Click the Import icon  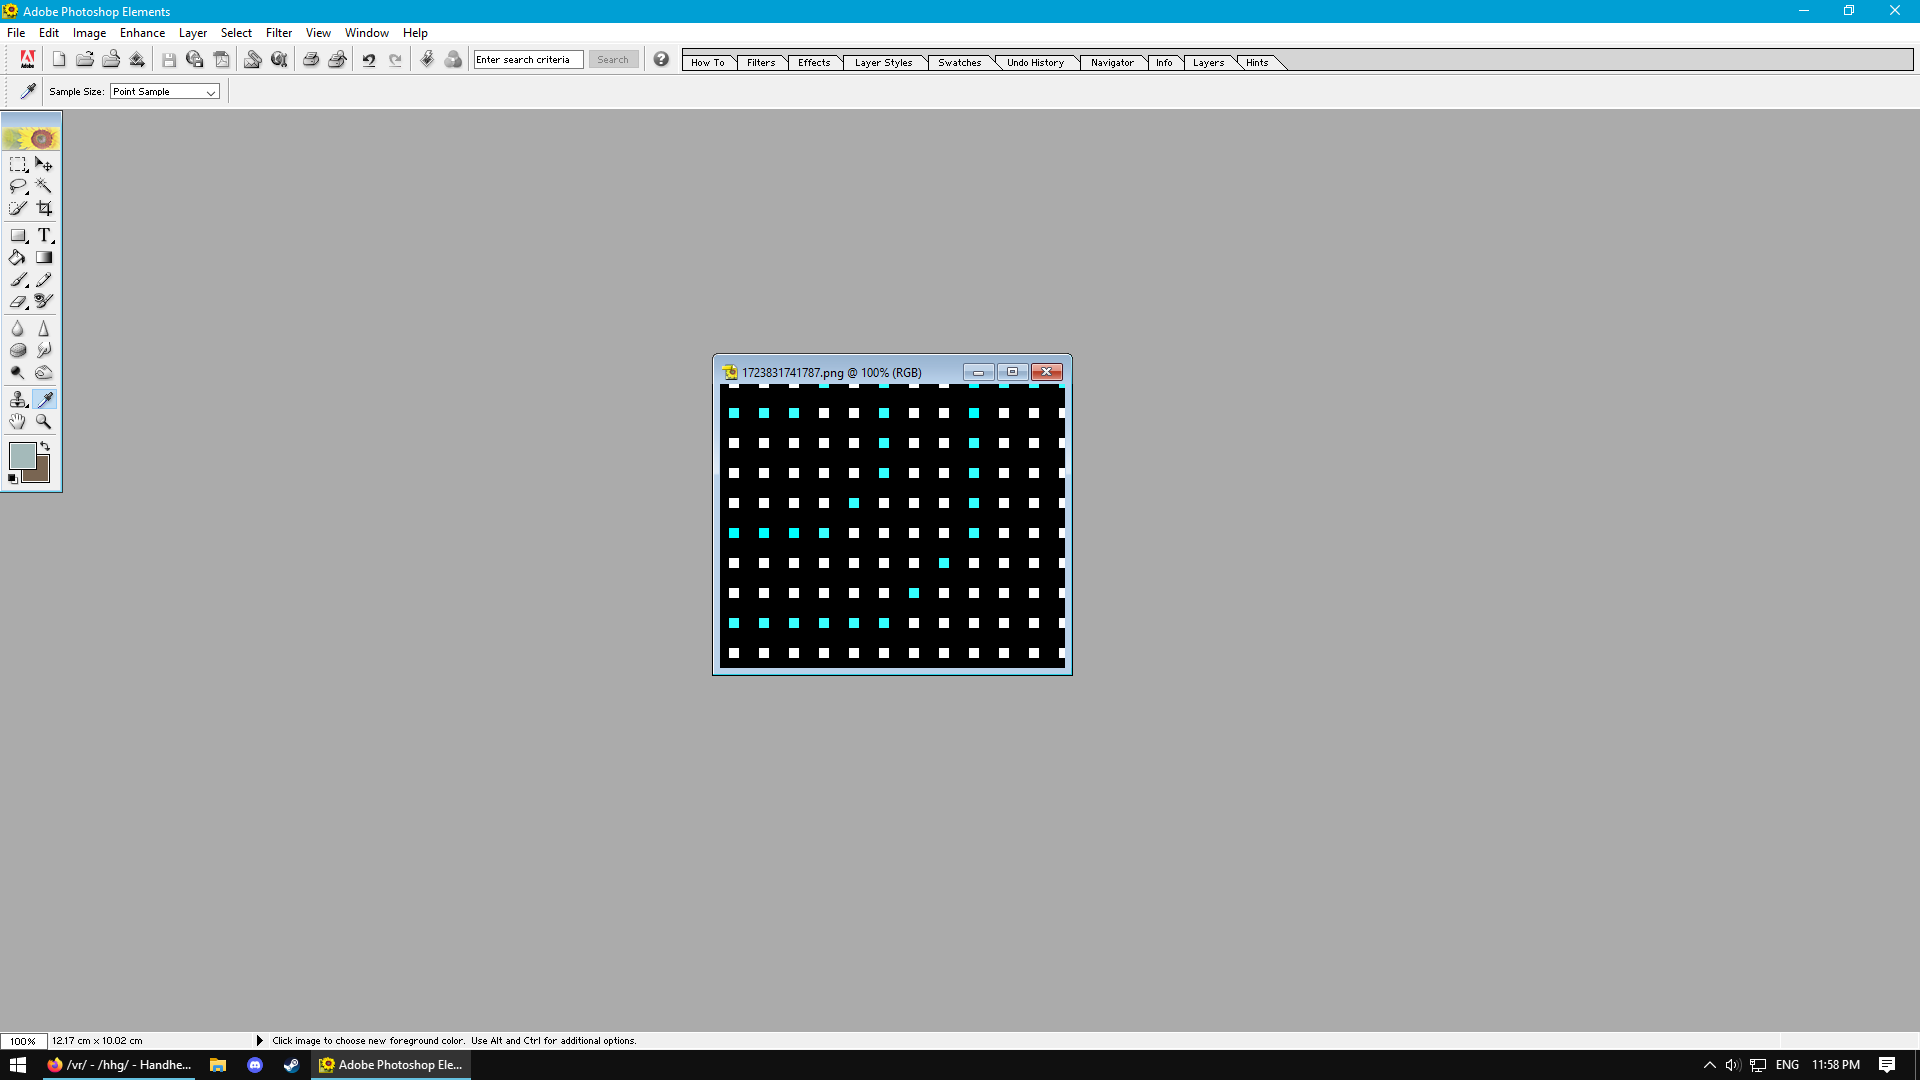(x=137, y=60)
